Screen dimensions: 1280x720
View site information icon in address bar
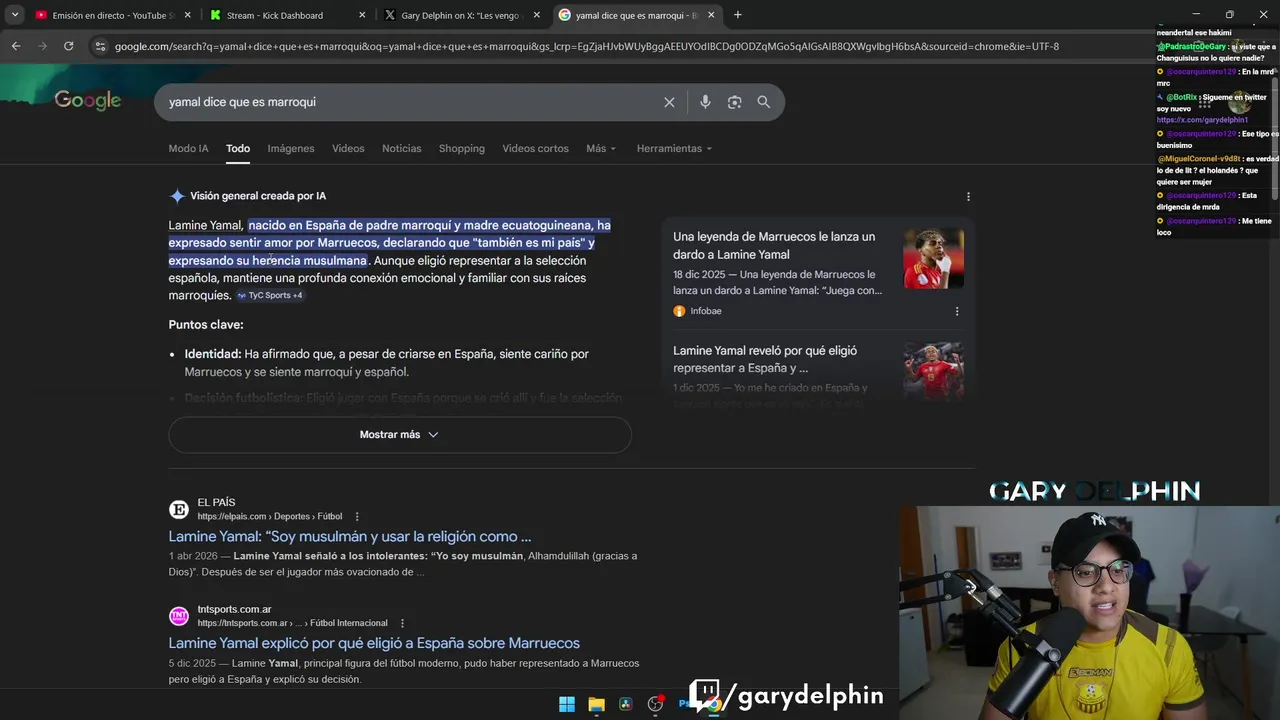(x=99, y=46)
